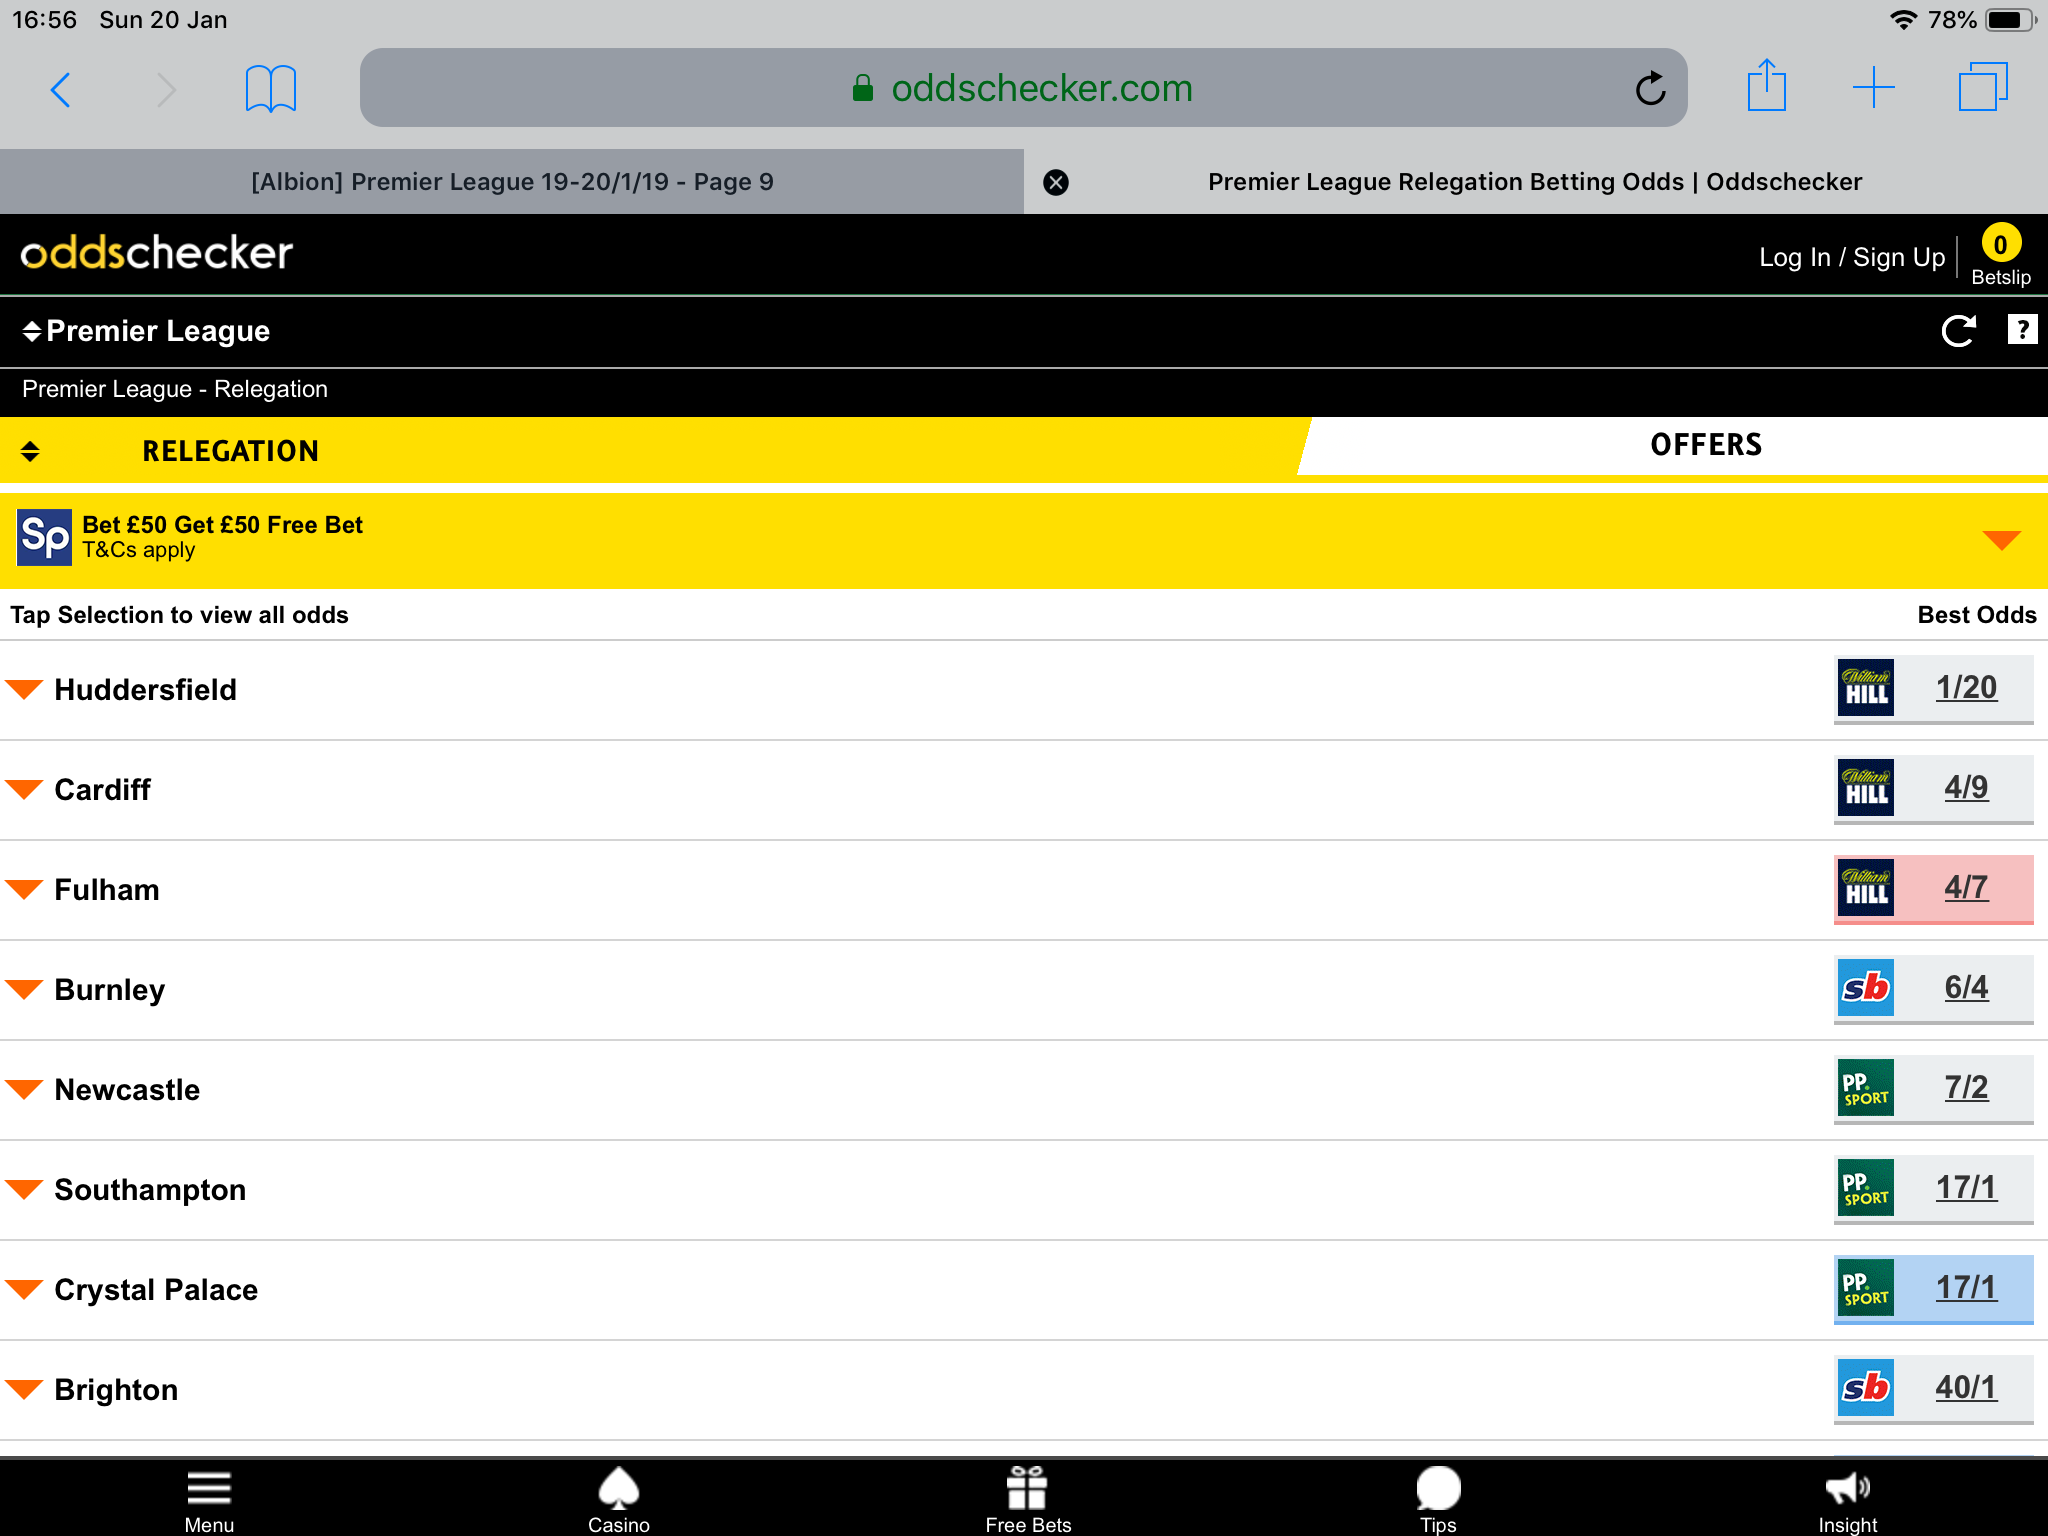Select Crystal Palace 17/1 best odds

[1966, 1288]
